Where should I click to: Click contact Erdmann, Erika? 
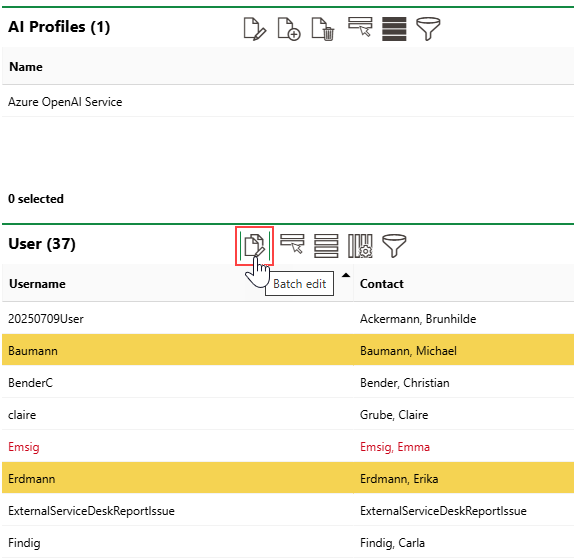(x=399, y=478)
